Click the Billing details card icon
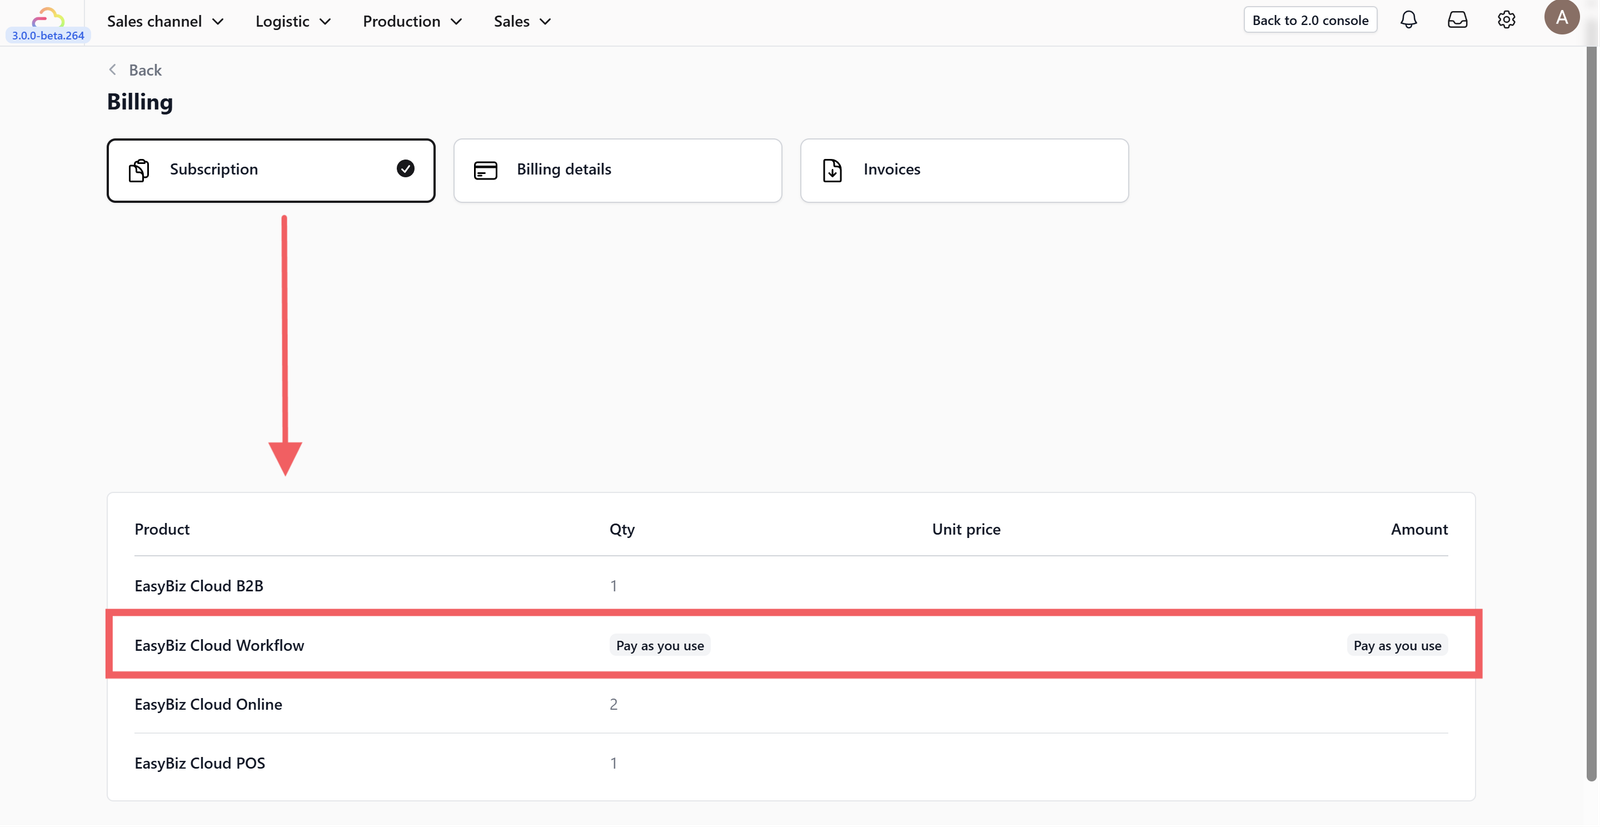The height and width of the screenshot is (827, 1600). (x=486, y=170)
